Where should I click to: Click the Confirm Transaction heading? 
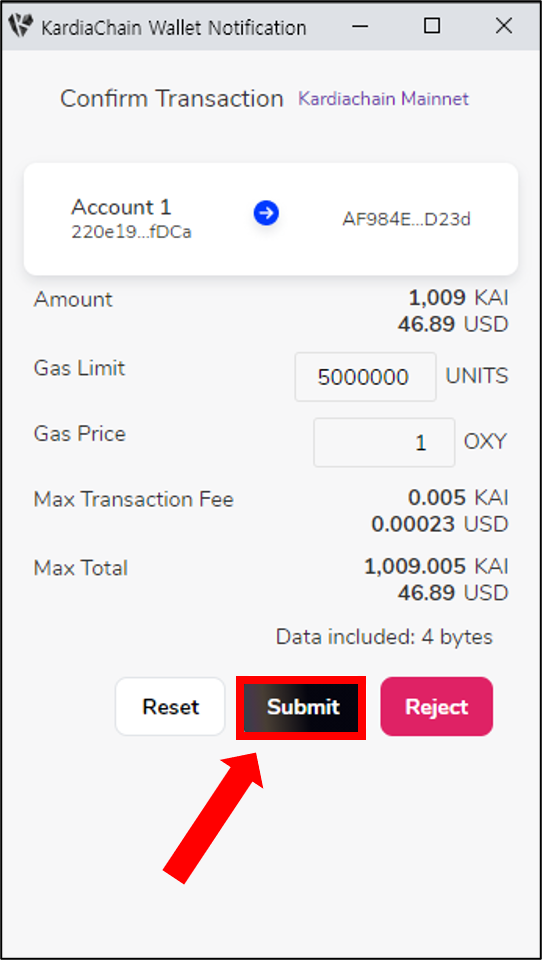[172, 99]
